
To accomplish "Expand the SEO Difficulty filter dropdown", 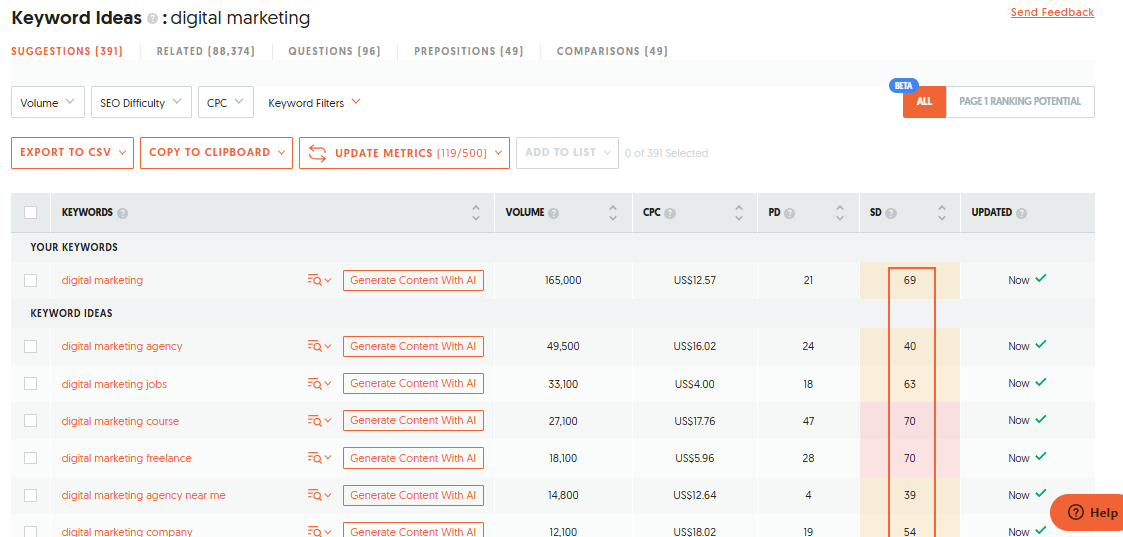I will point(141,103).
